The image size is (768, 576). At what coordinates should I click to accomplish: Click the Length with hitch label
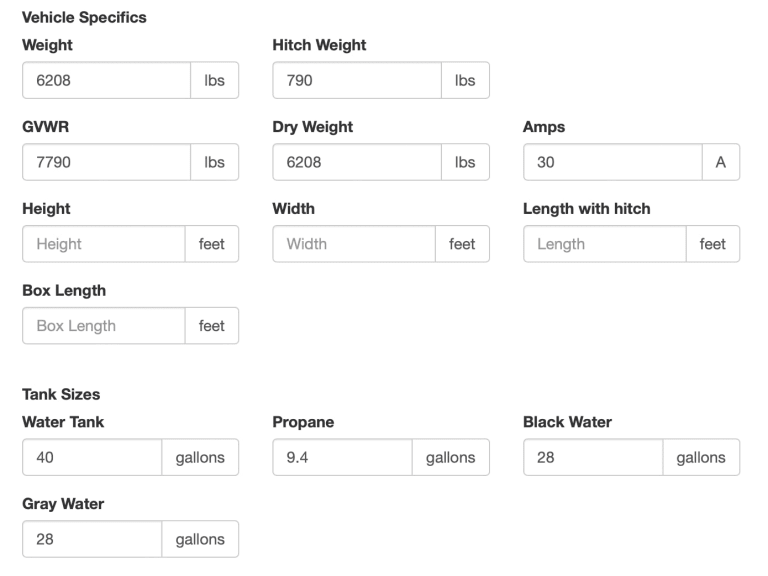[586, 209]
